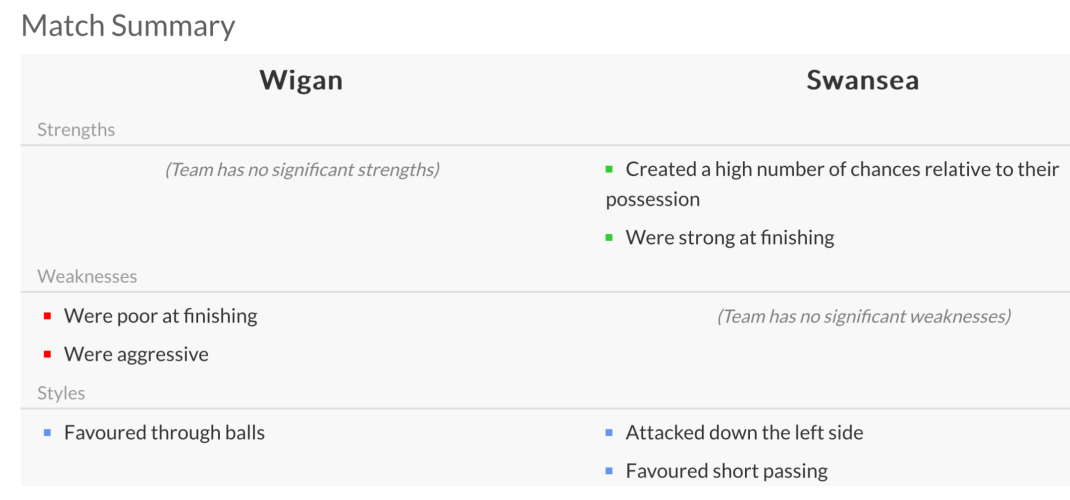1070x500 pixels.
Task: Click the green bullet beside "Created a high number"
Action: (610, 170)
